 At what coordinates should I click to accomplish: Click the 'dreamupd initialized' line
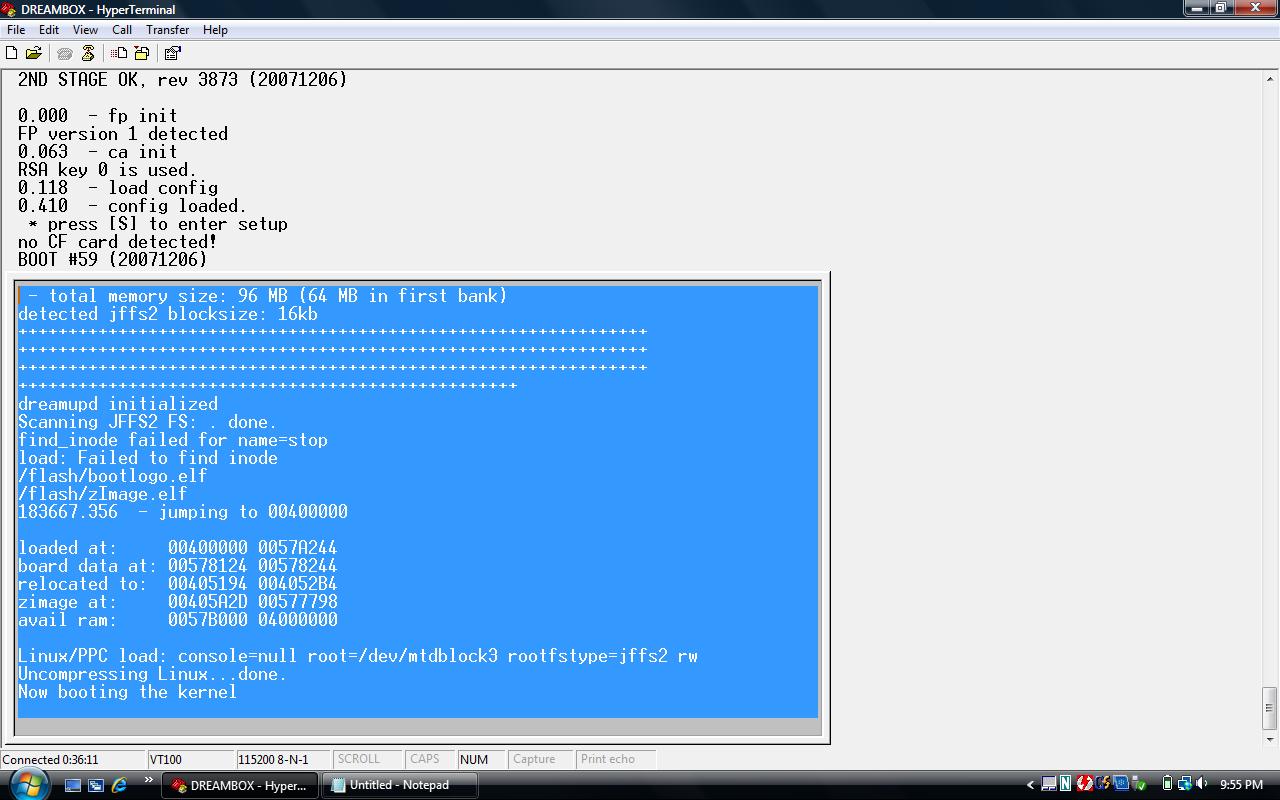(x=118, y=404)
